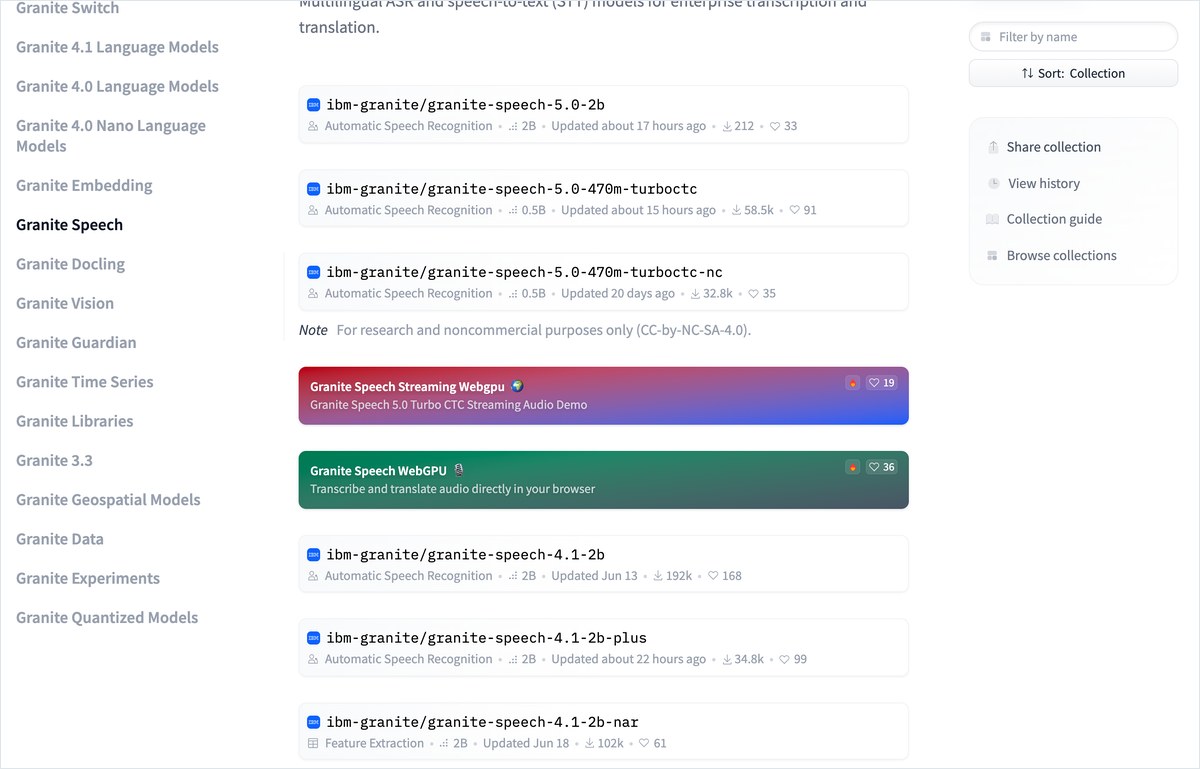This screenshot has height=769, width=1200.
Task: Click download icon next to 192k
Action: click(658, 576)
